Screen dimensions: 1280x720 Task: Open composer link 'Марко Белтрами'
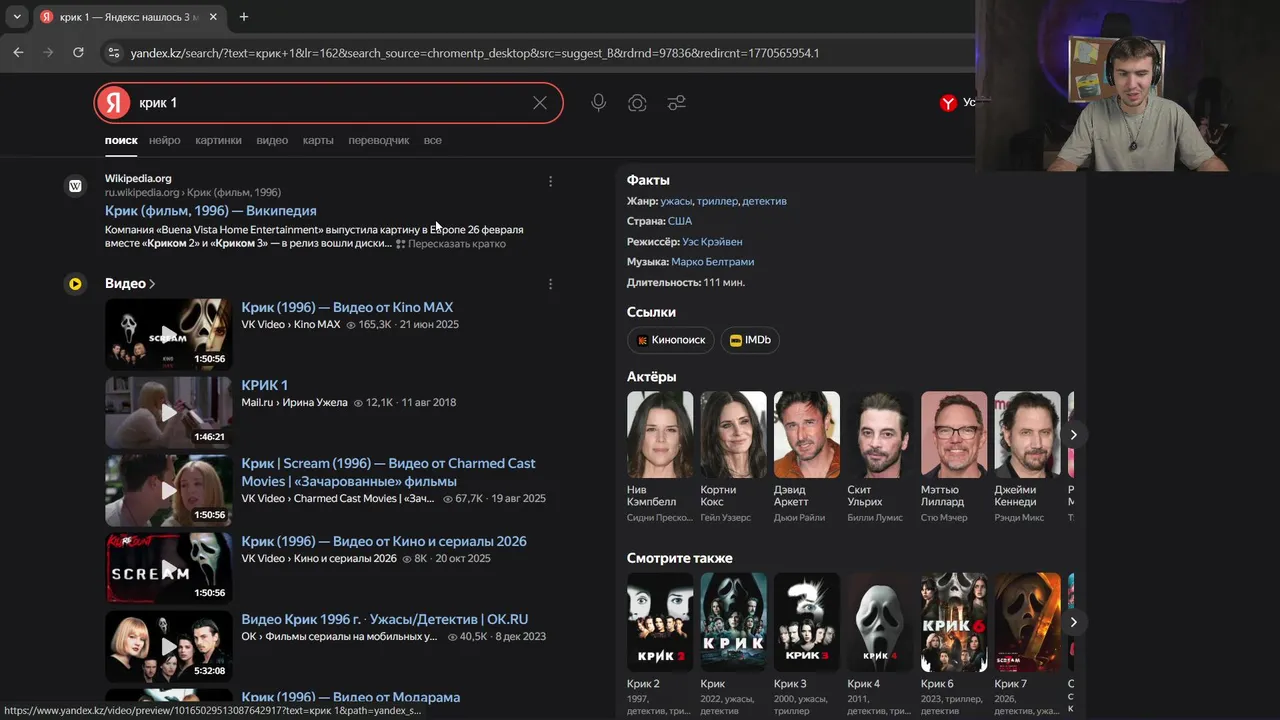click(x=712, y=262)
